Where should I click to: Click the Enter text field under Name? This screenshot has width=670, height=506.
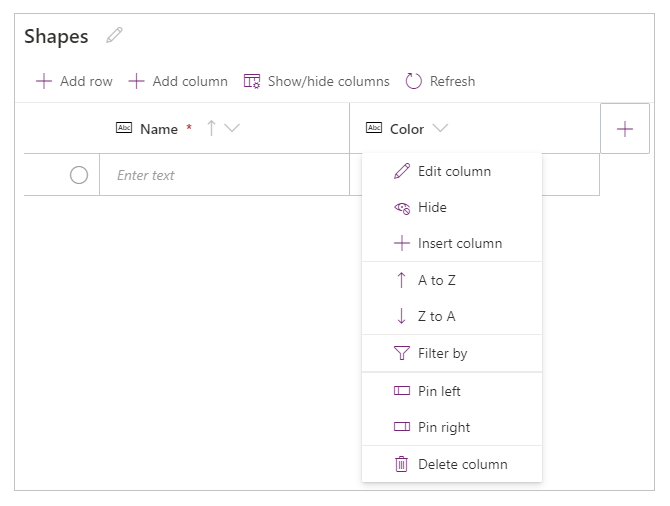point(225,175)
